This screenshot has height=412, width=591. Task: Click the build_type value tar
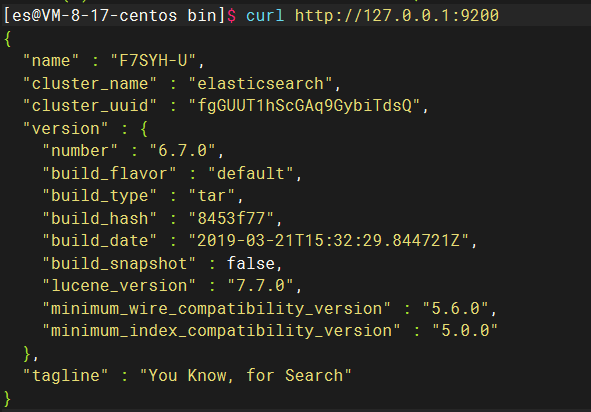(211, 196)
